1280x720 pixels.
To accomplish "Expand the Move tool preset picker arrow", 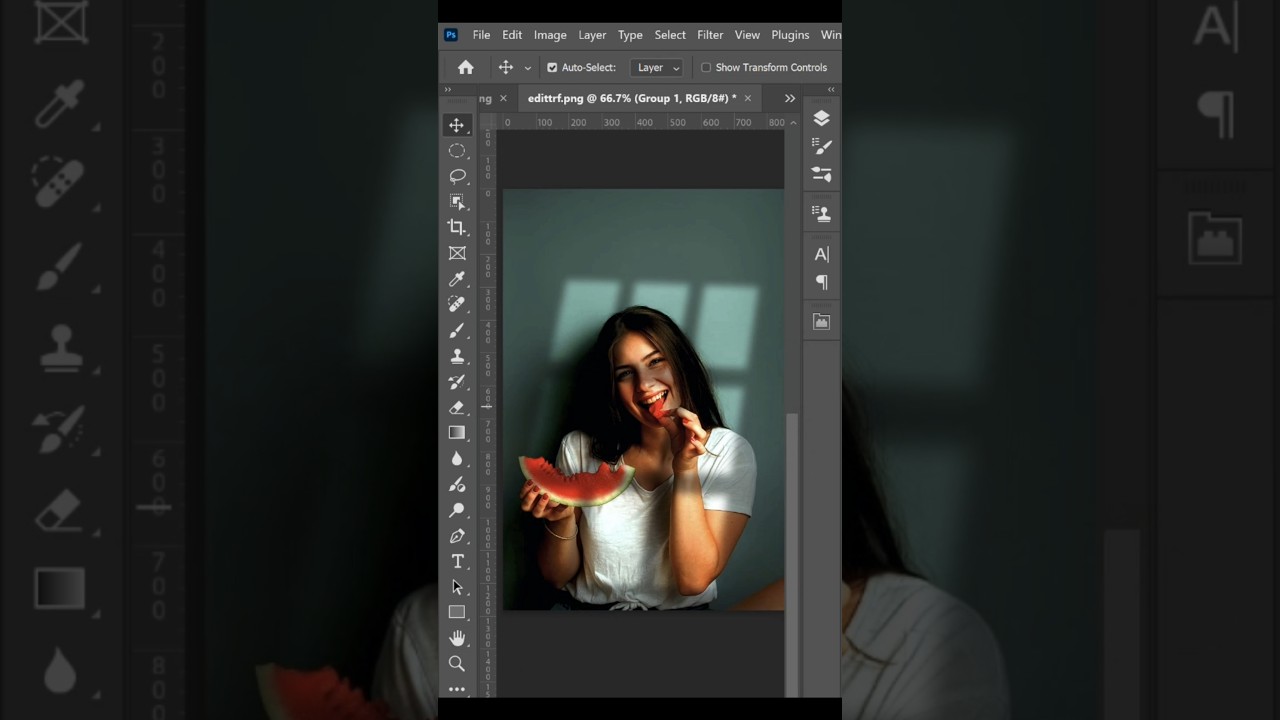I will click(527, 68).
